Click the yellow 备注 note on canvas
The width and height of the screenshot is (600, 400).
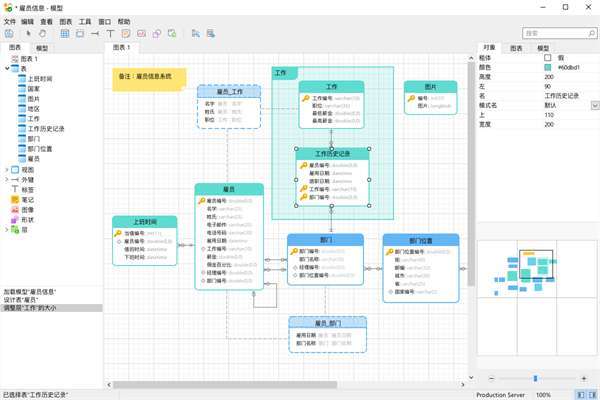click(149, 79)
